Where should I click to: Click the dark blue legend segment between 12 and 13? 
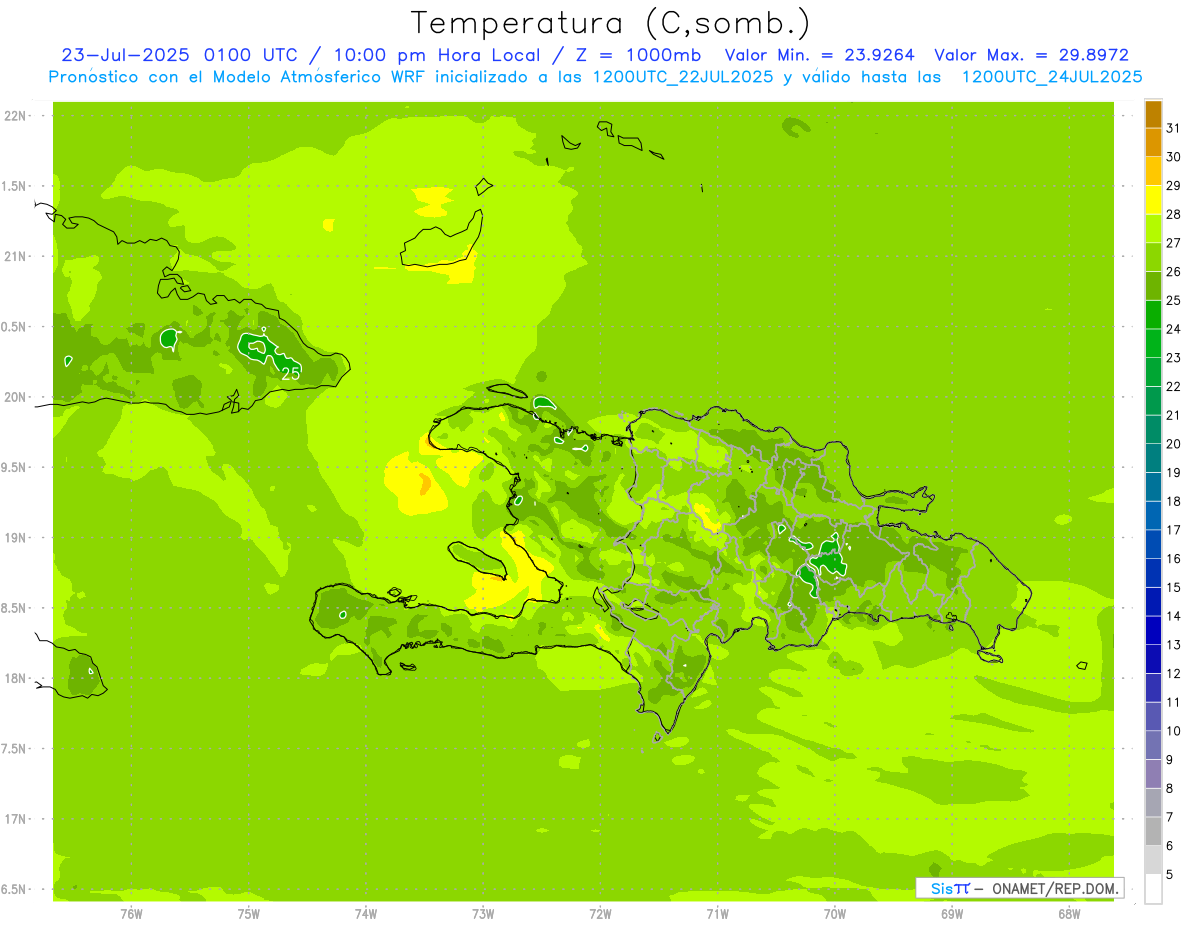[1153, 659]
